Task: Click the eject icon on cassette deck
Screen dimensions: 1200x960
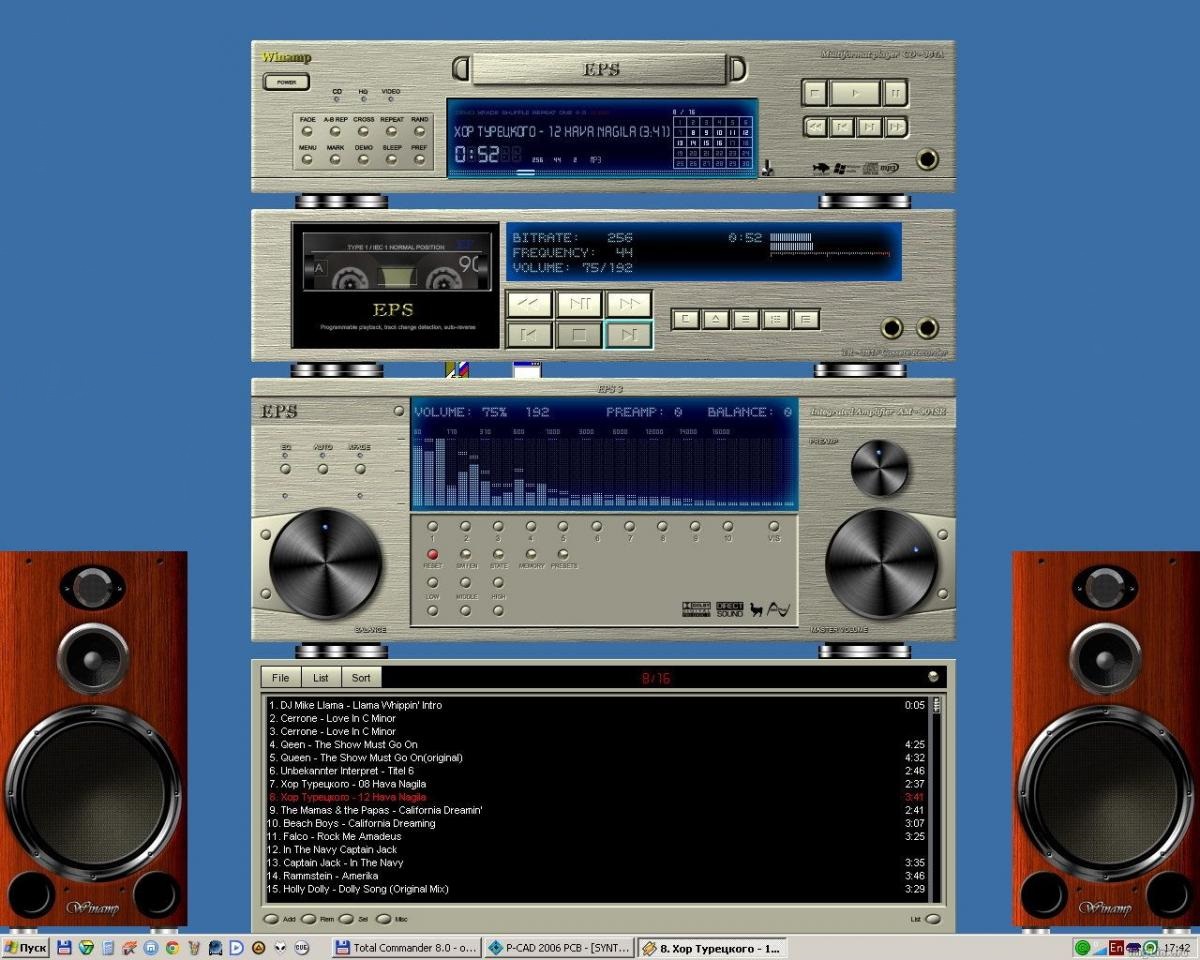Action: [x=715, y=320]
